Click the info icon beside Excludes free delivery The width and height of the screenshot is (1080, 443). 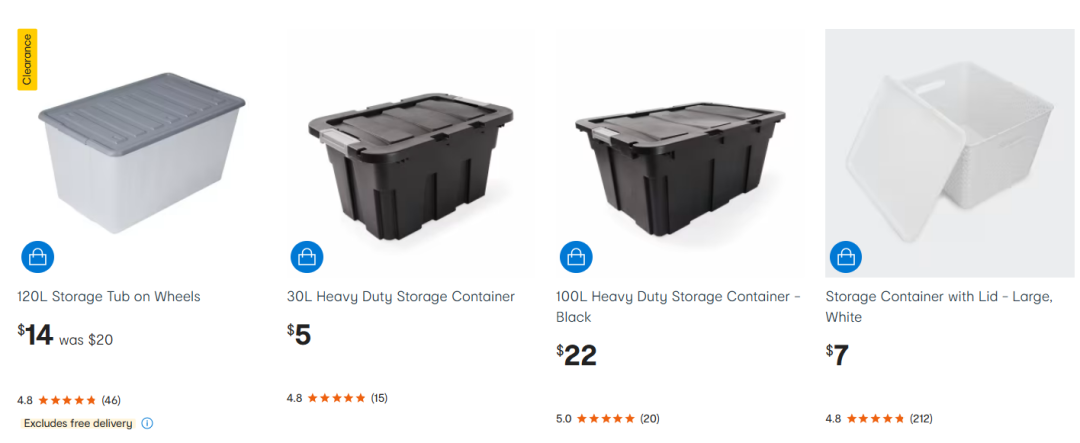pyautogui.click(x=147, y=423)
